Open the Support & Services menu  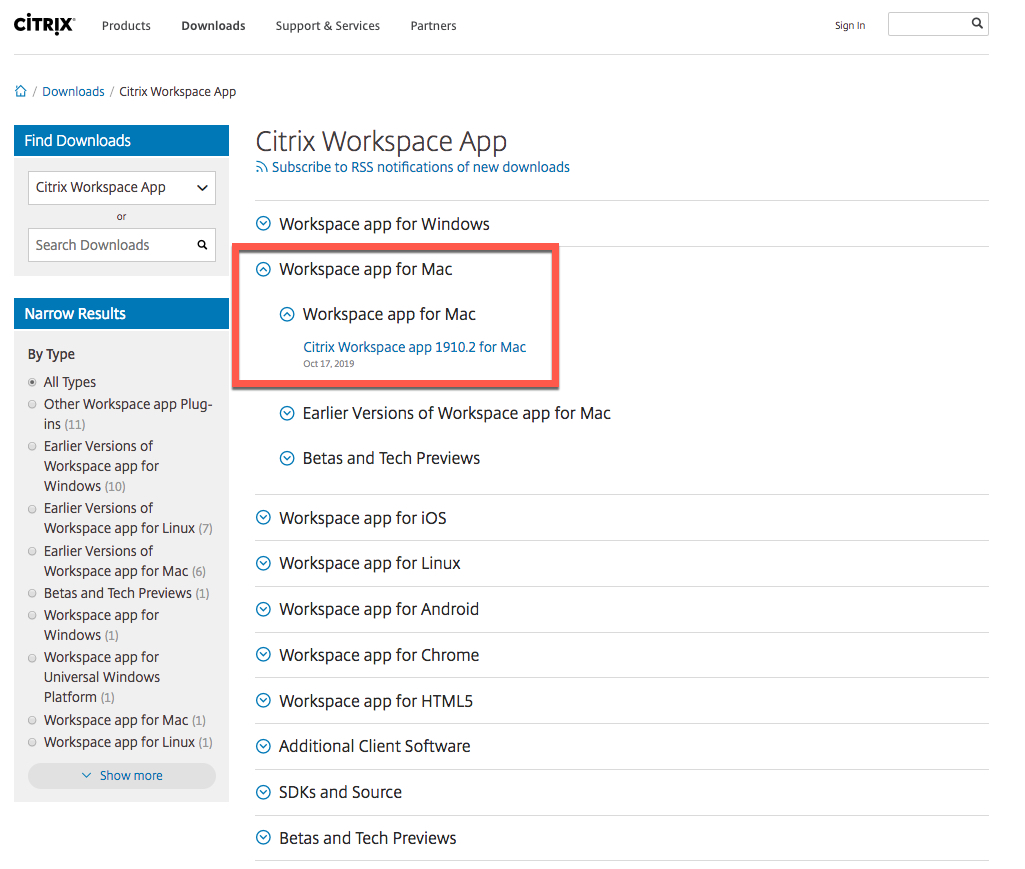[x=327, y=26]
